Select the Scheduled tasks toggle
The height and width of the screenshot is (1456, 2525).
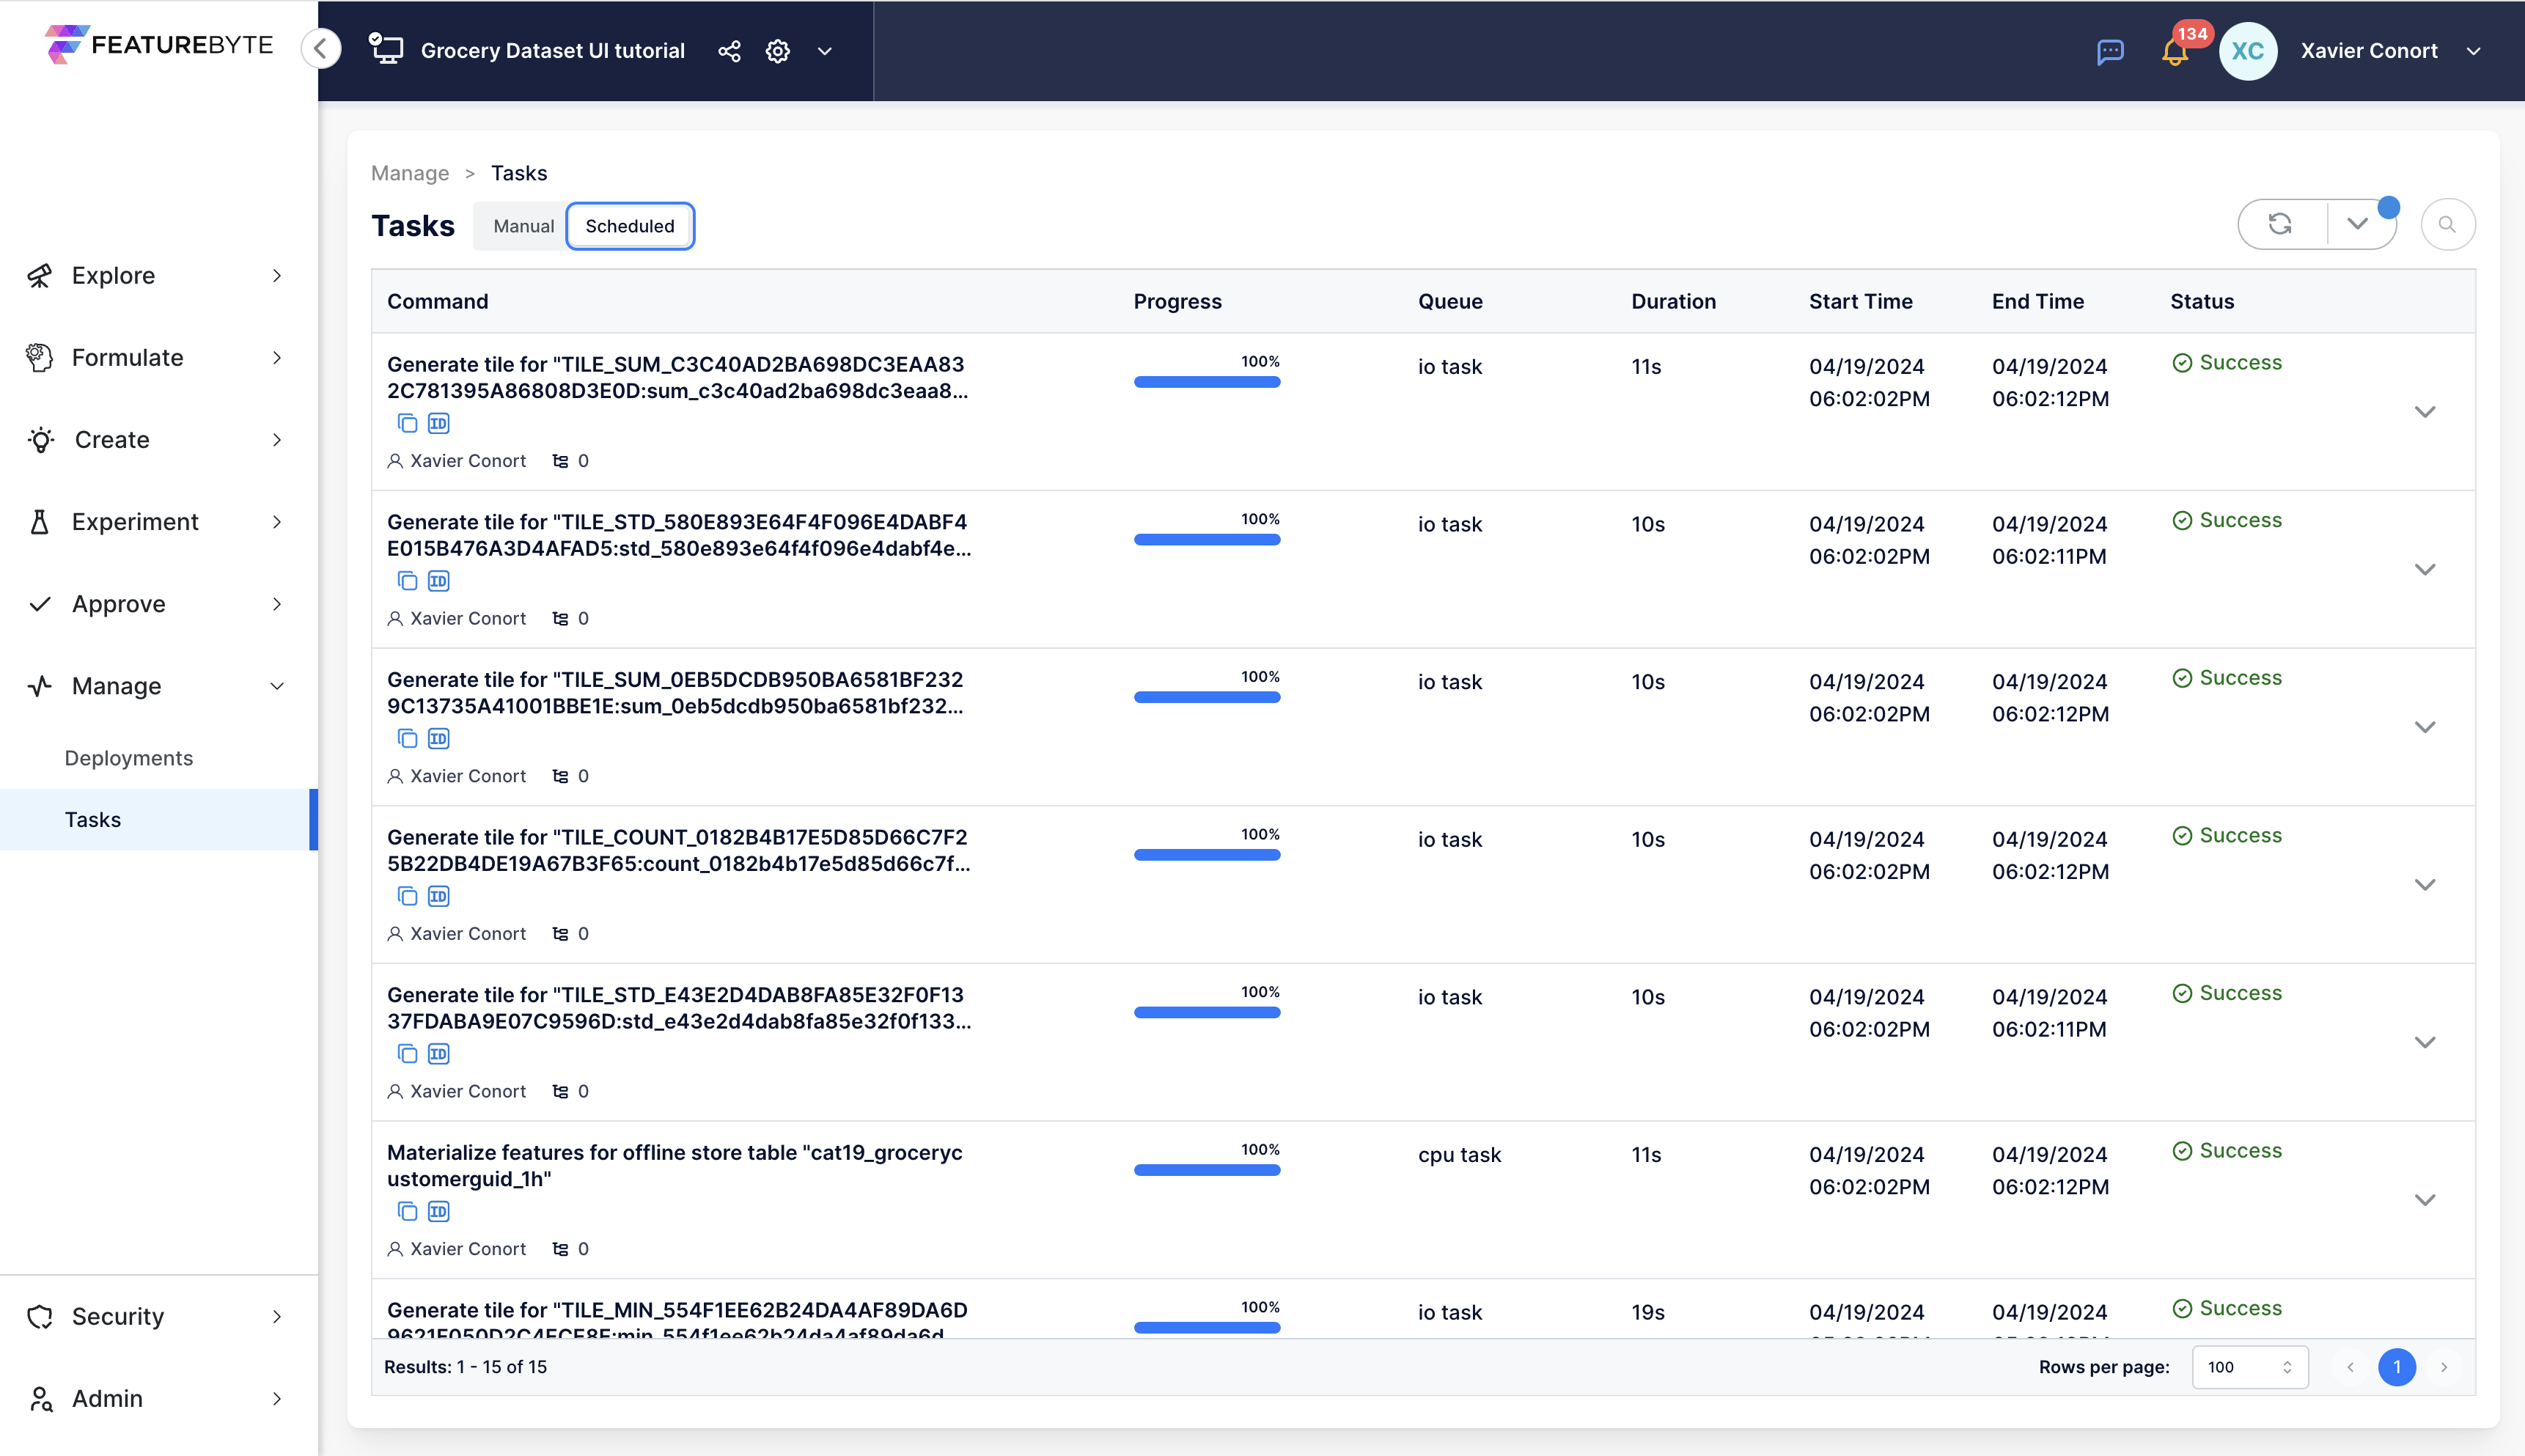[630, 226]
